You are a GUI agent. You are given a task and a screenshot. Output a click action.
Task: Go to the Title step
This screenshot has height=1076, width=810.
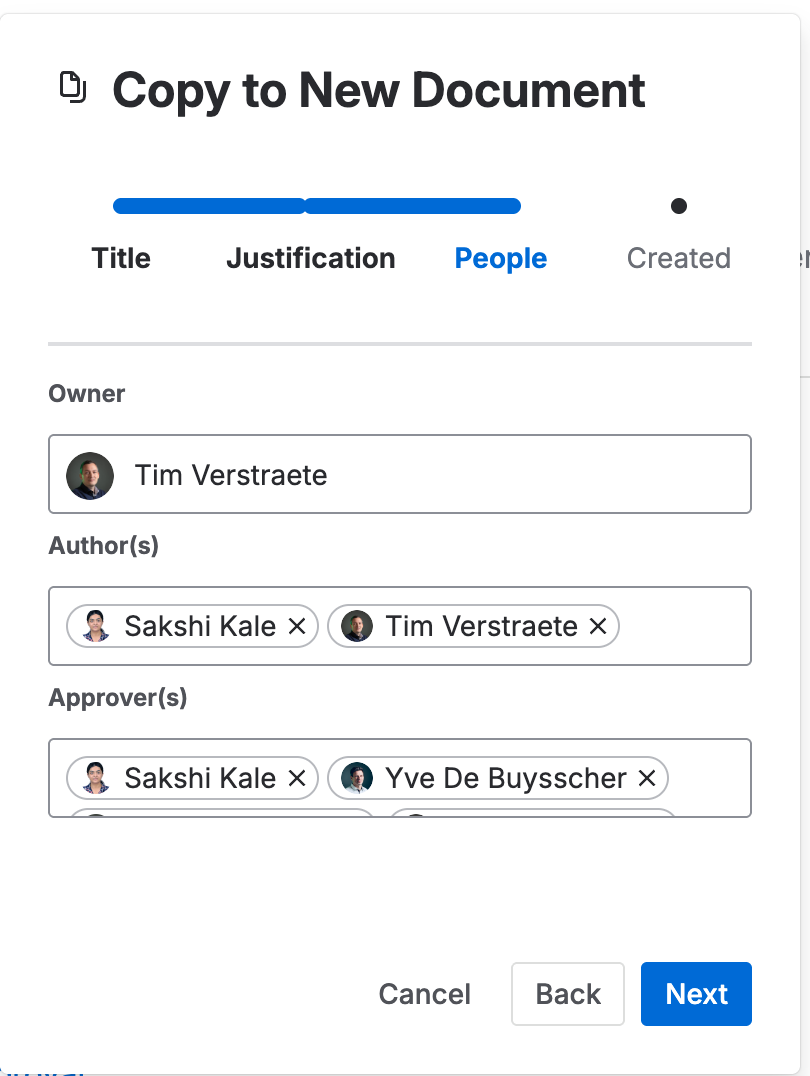(121, 259)
